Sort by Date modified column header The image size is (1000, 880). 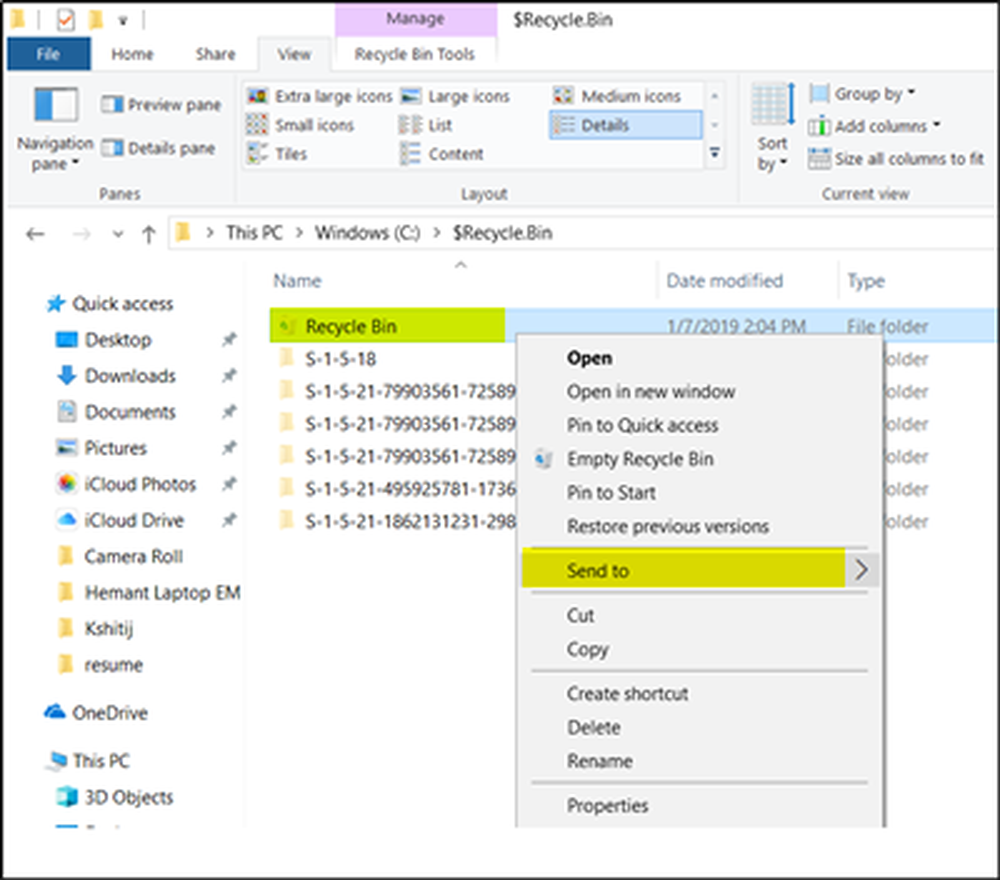pos(725,281)
